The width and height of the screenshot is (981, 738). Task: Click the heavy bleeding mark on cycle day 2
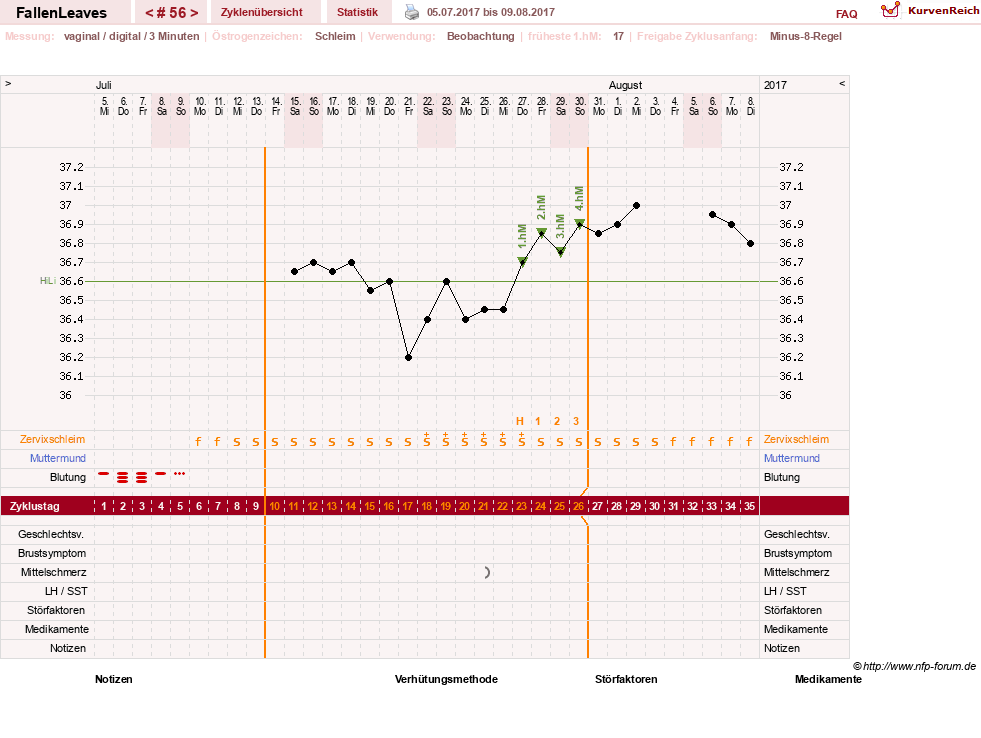tap(123, 478)
